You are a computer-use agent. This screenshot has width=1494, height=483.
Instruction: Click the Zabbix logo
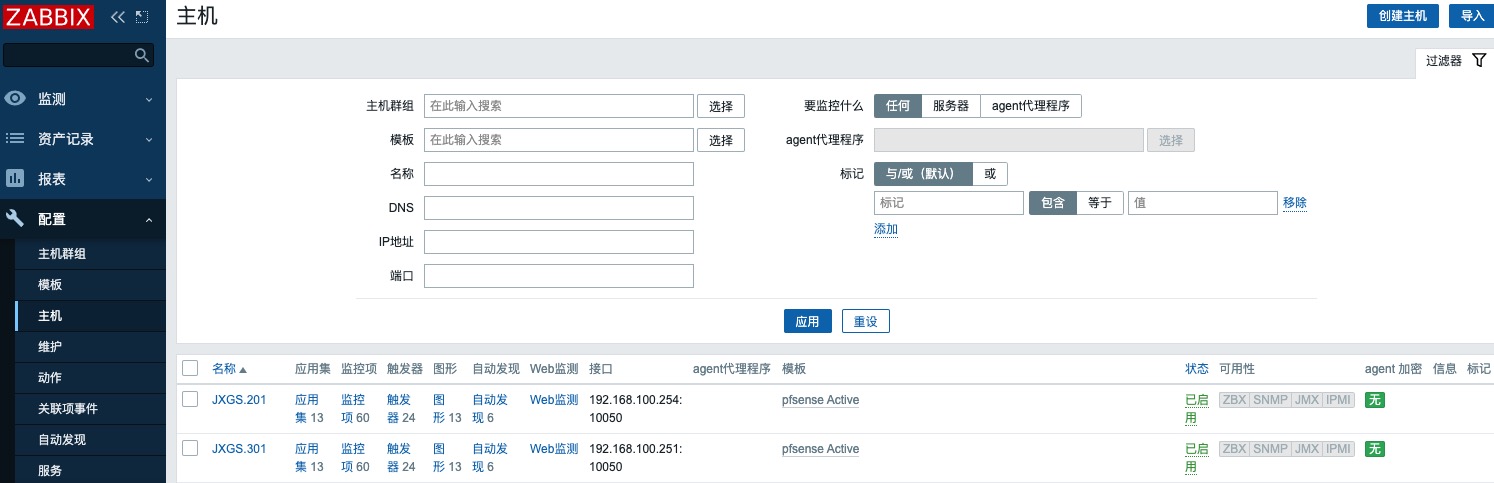(x=50, y=17)
